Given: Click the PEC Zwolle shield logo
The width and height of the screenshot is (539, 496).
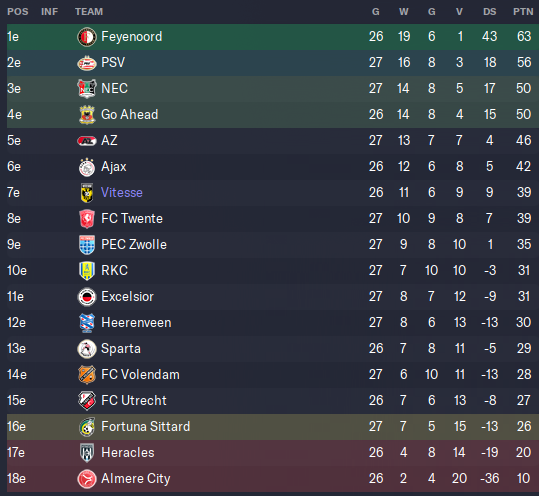Looking at the screenshot, I should (87, 245).
